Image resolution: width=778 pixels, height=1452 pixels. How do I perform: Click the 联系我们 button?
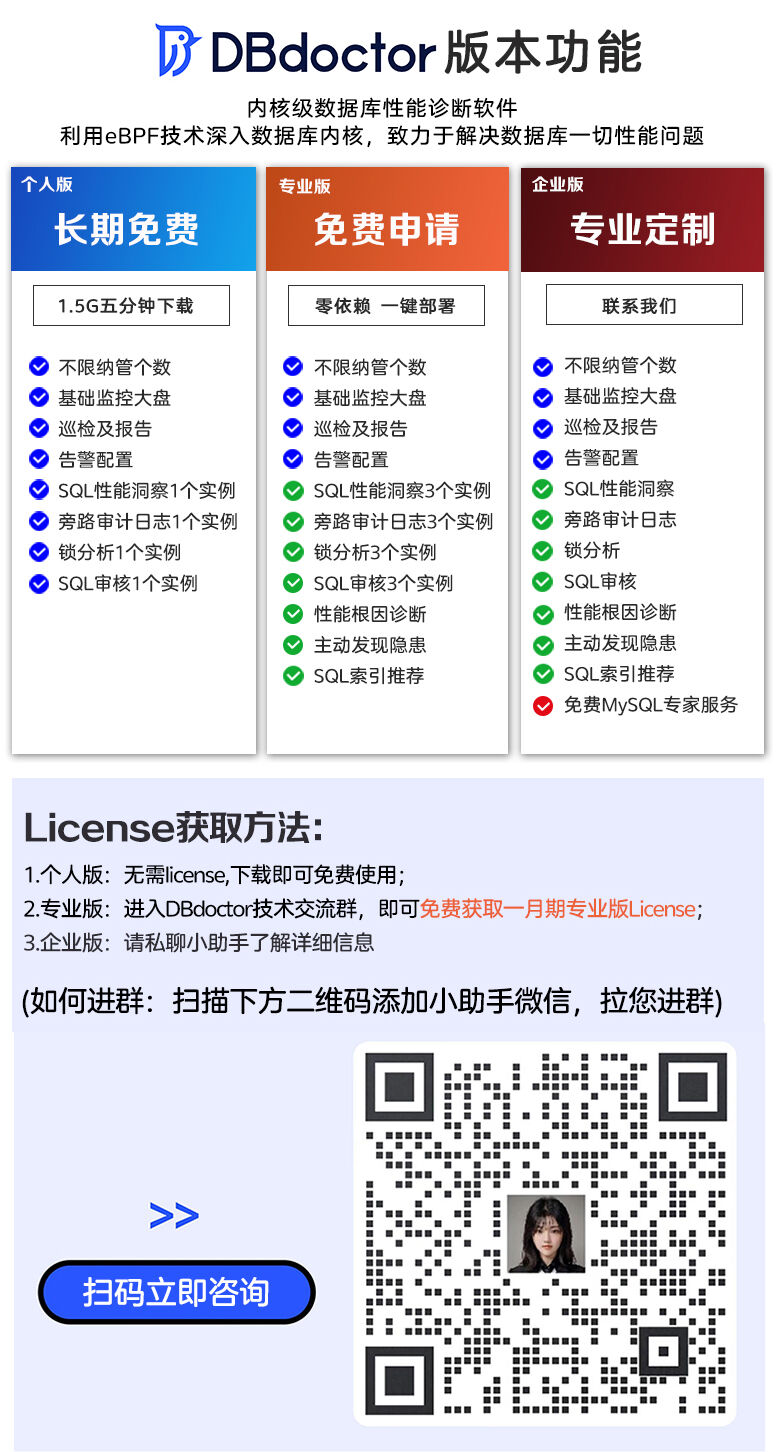644,304
